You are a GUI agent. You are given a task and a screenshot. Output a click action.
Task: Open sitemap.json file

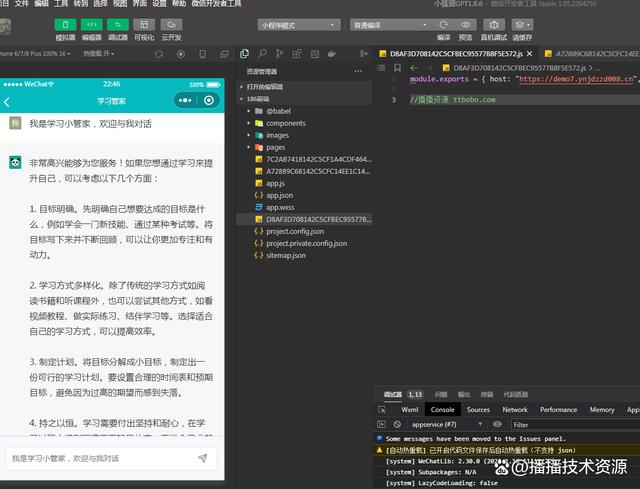click(304, 255)
